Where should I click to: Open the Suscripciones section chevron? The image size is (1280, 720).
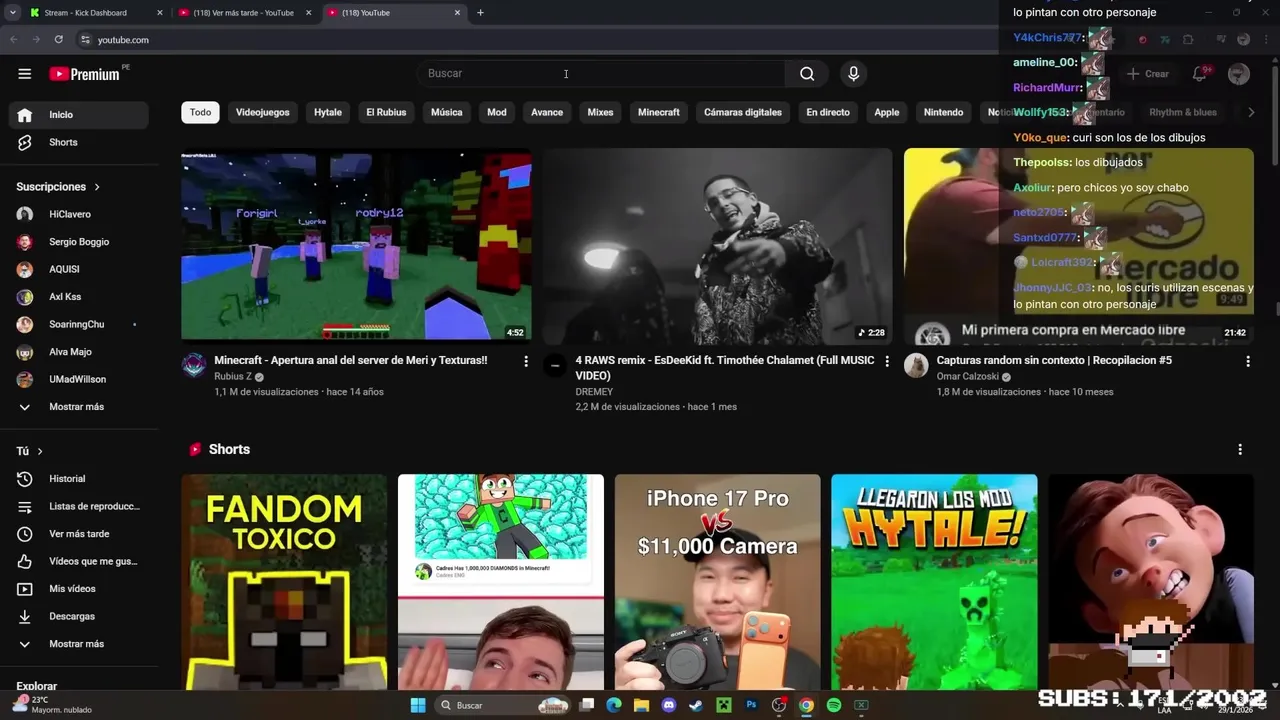point(97,187)
